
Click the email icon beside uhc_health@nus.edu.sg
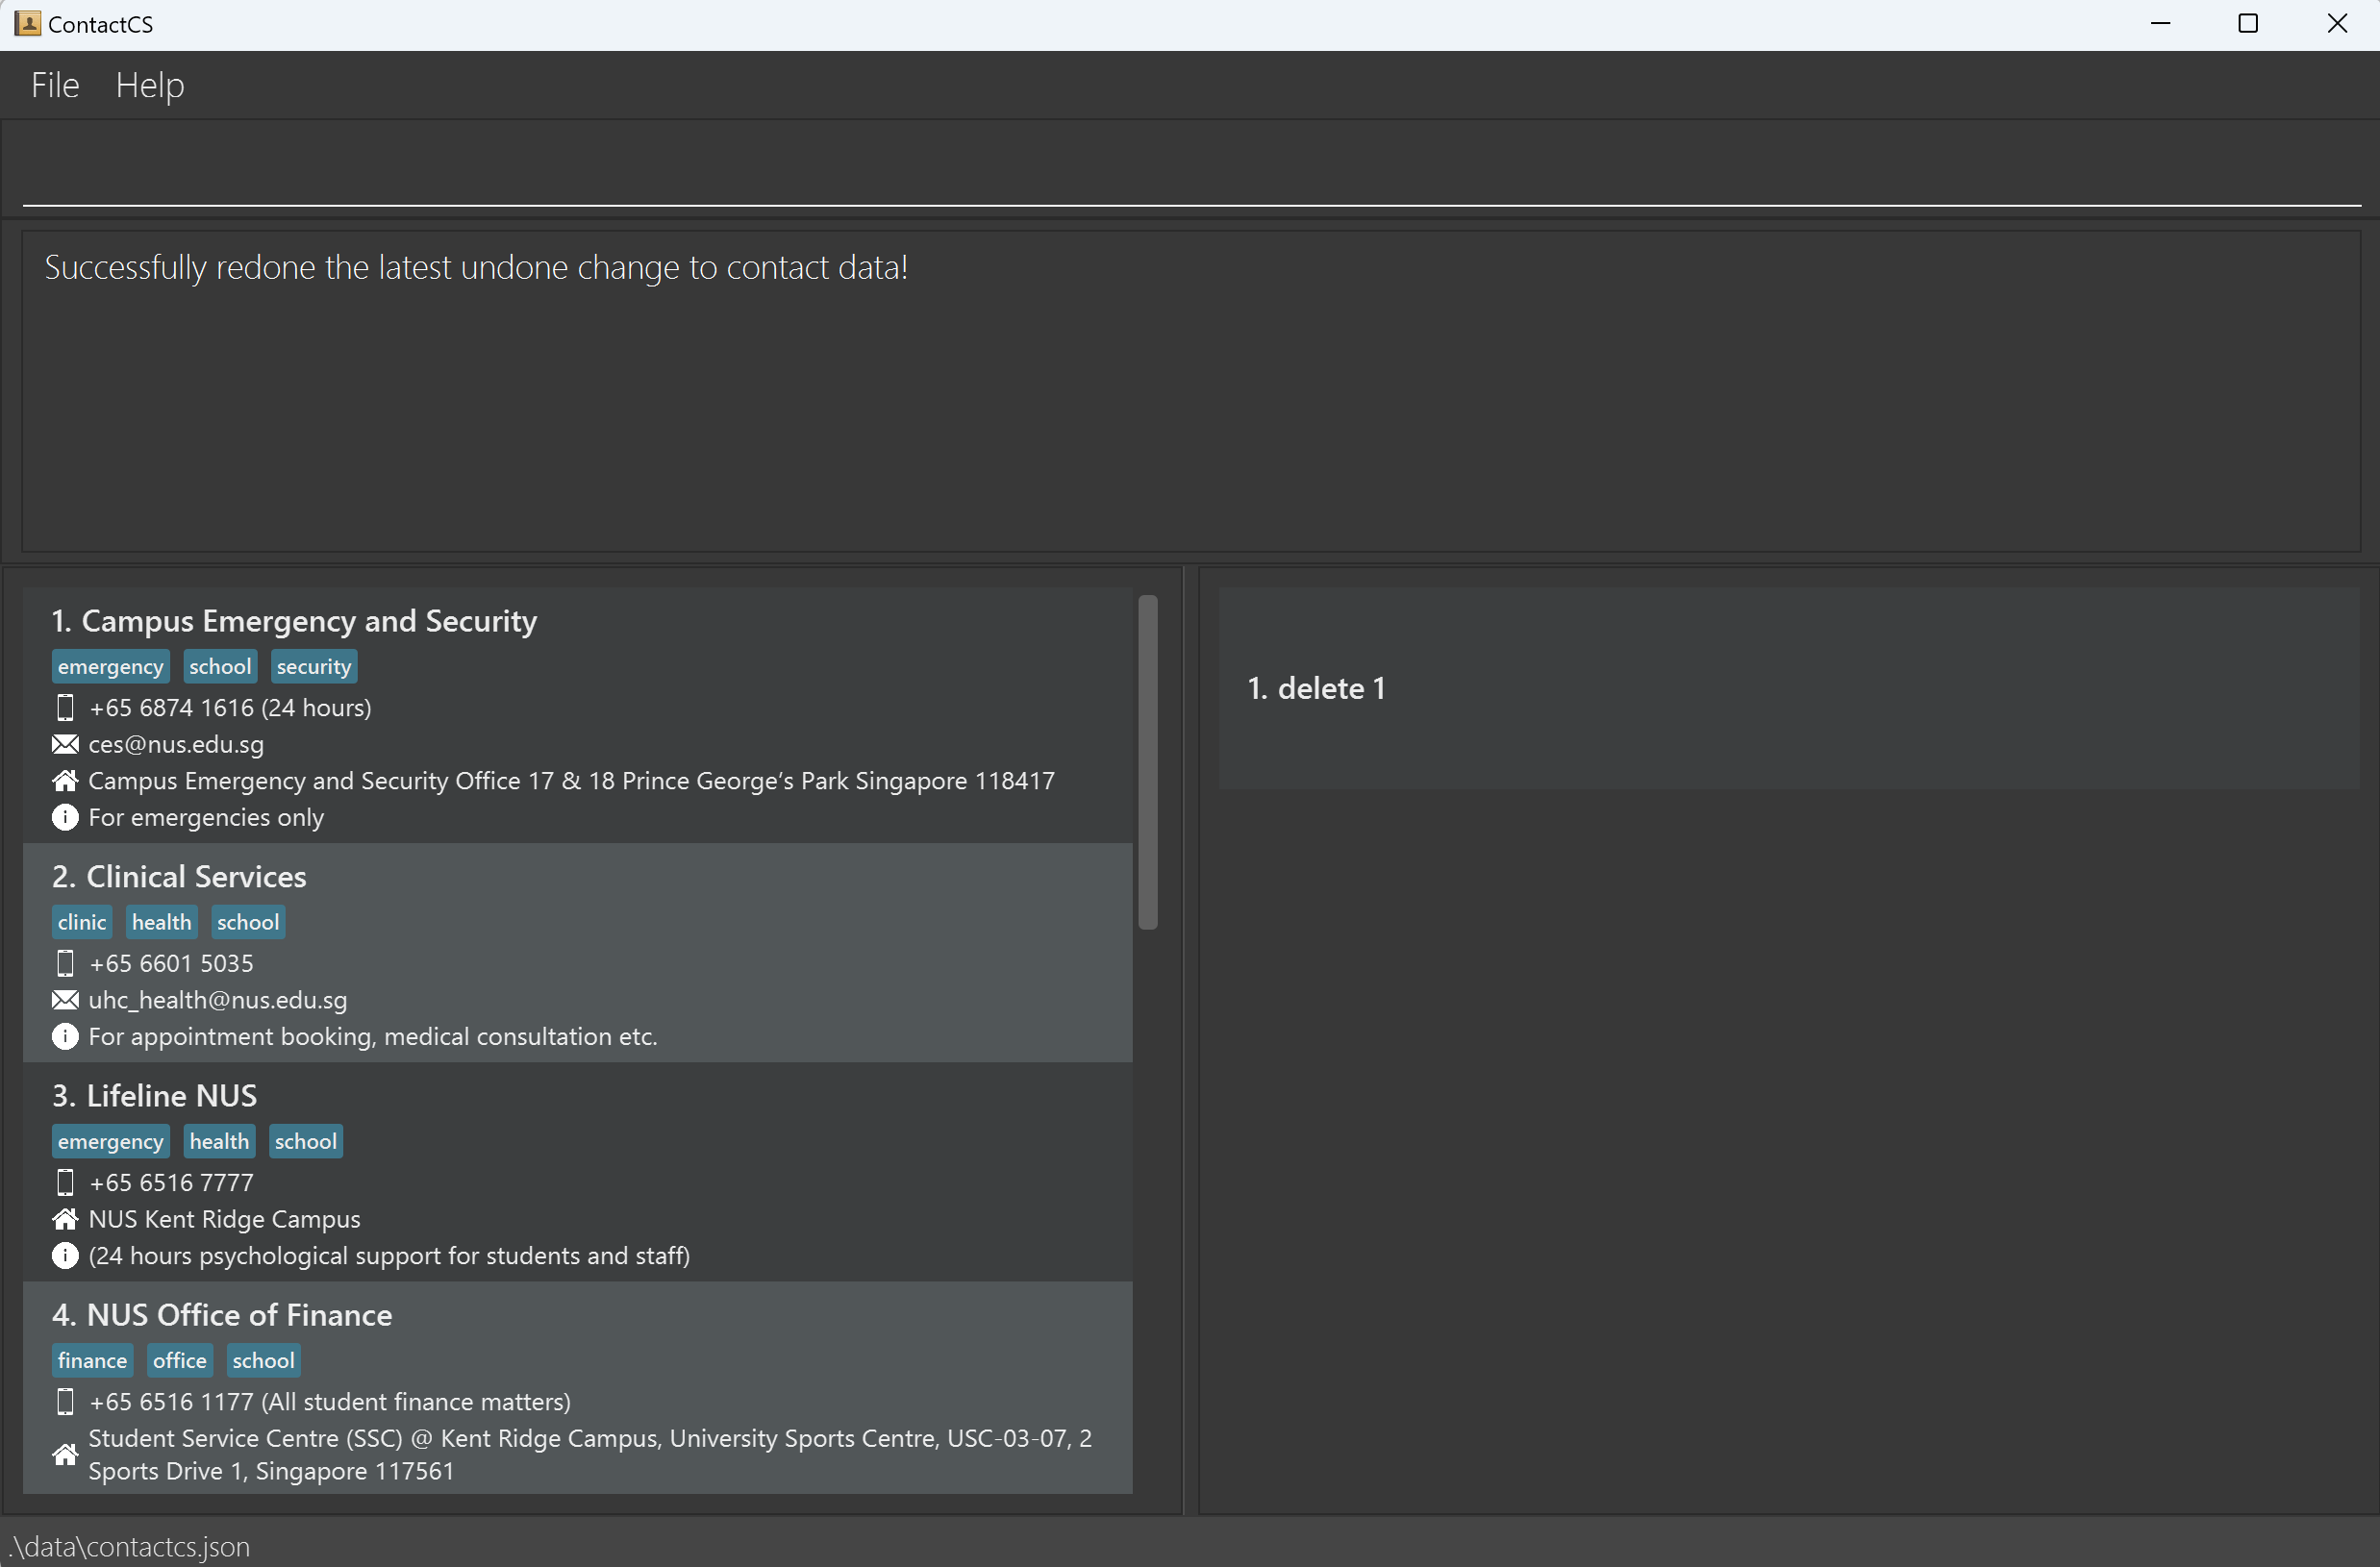click(65, 1000)
